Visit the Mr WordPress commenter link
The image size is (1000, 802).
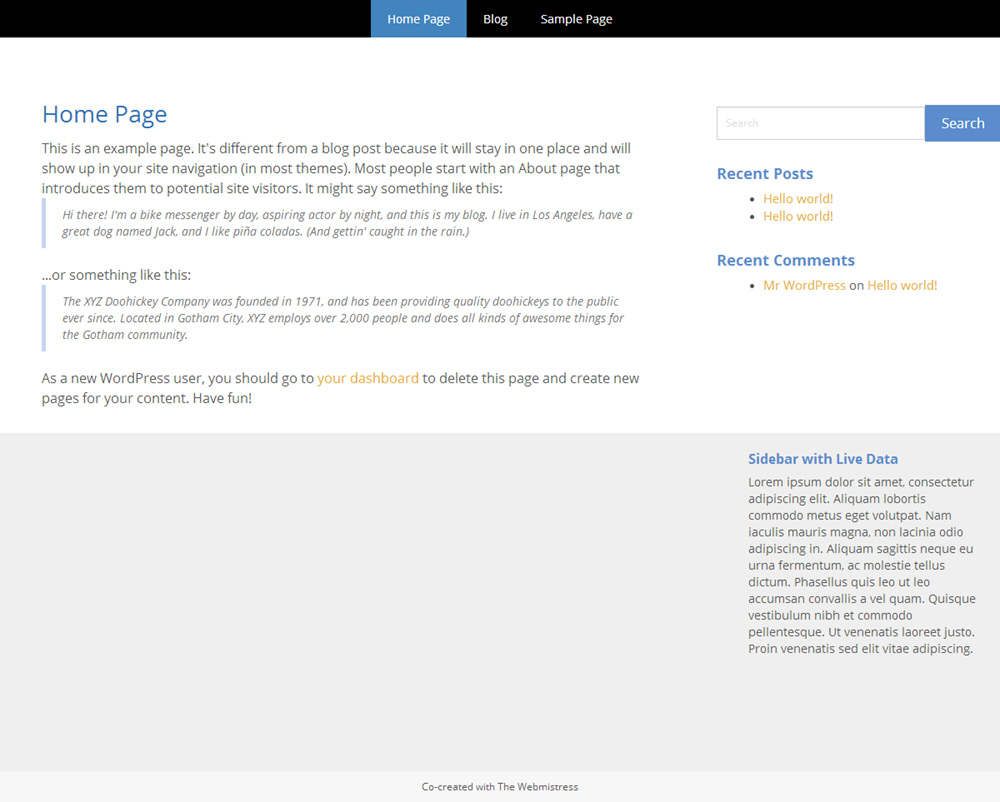click(804, 285)
